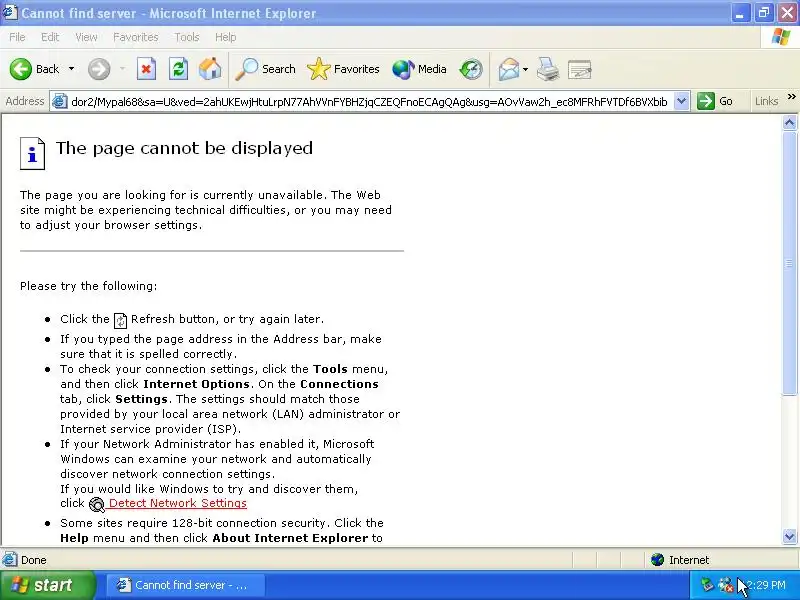The image size is (800, 600).
Task: Expand the Links chevron overflow
Action: [791, 96]
